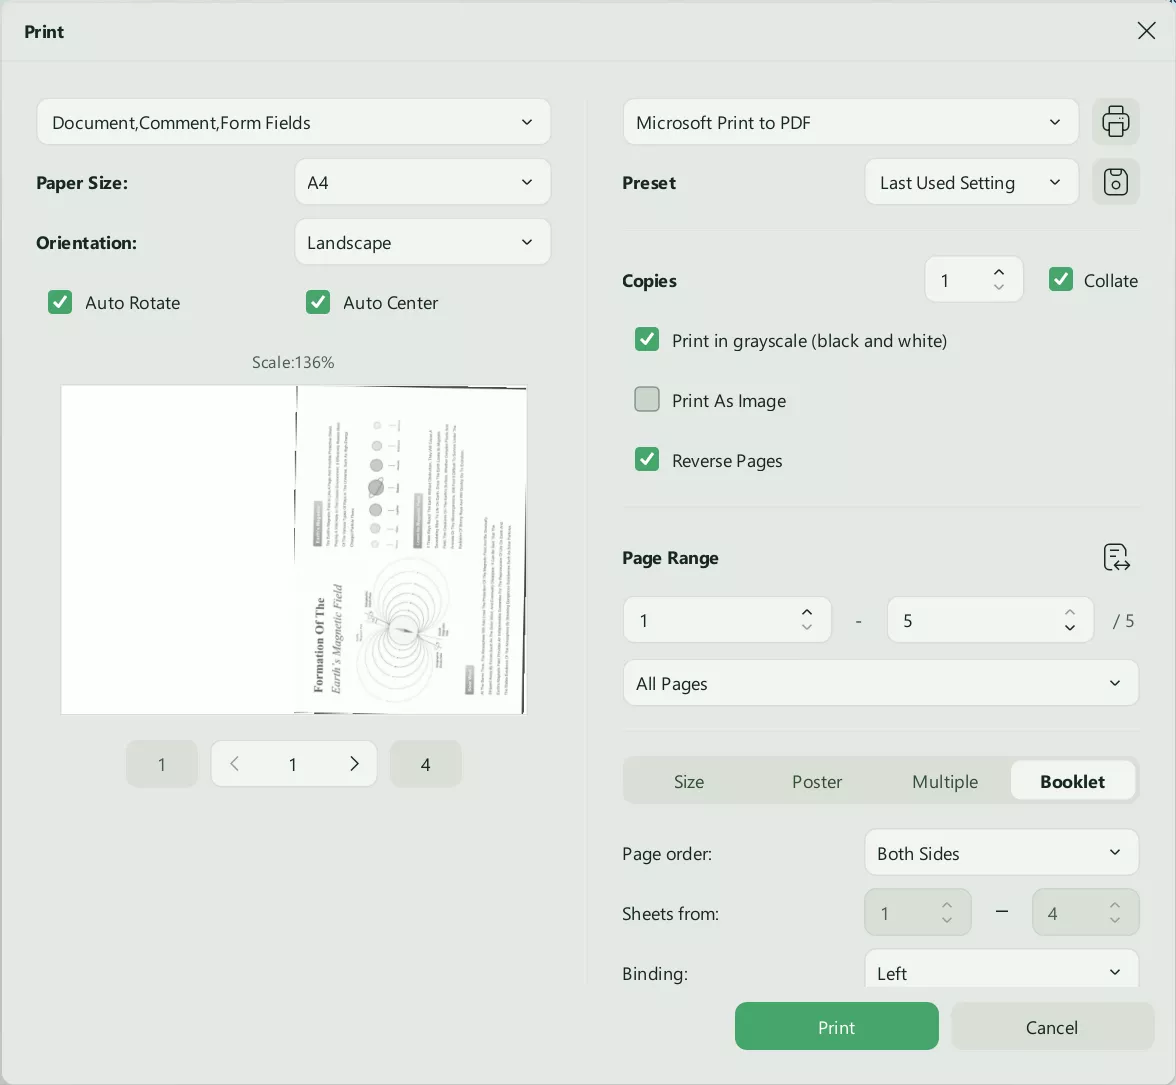This screenshot has height=1085, width=1176.
Task: Click the page range export icon
Action: (1115, 557)
